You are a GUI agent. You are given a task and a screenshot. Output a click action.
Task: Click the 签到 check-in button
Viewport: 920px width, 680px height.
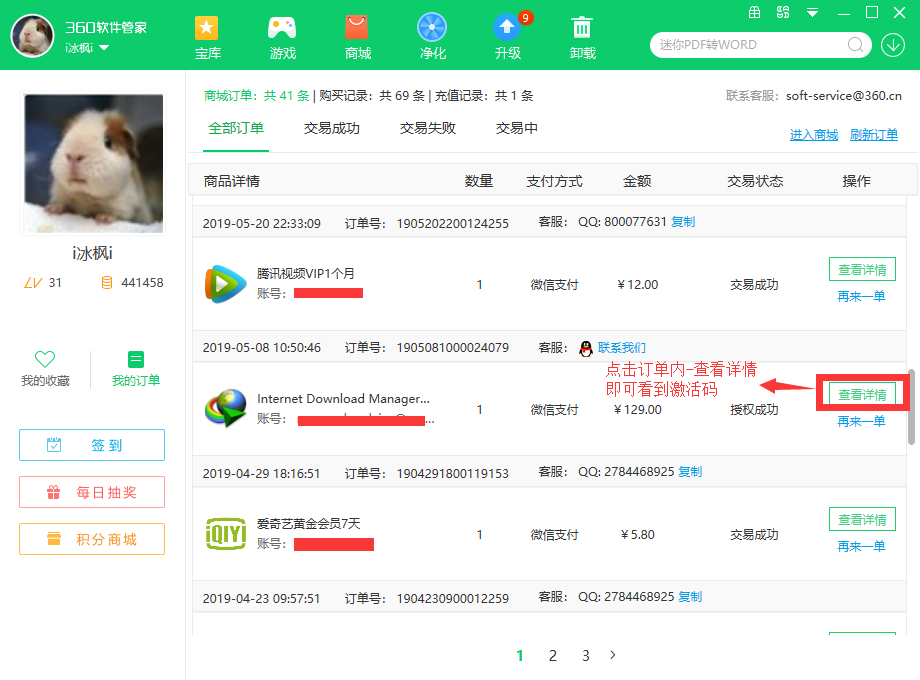[x=92, y=445]
